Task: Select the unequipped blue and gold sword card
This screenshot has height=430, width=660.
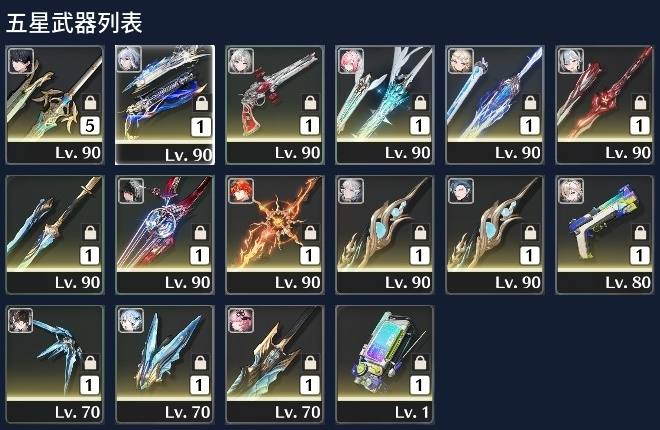Action: coord(54,235)
